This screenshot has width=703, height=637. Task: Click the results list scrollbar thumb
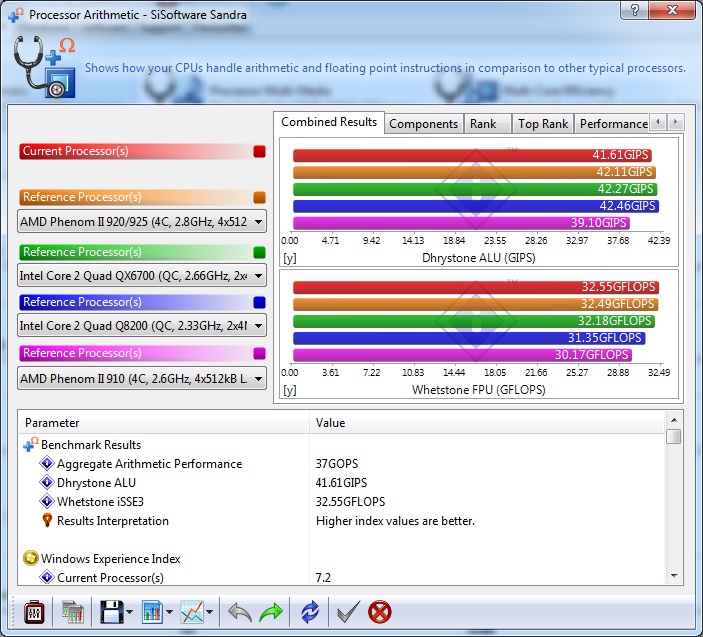pos(673,436)
